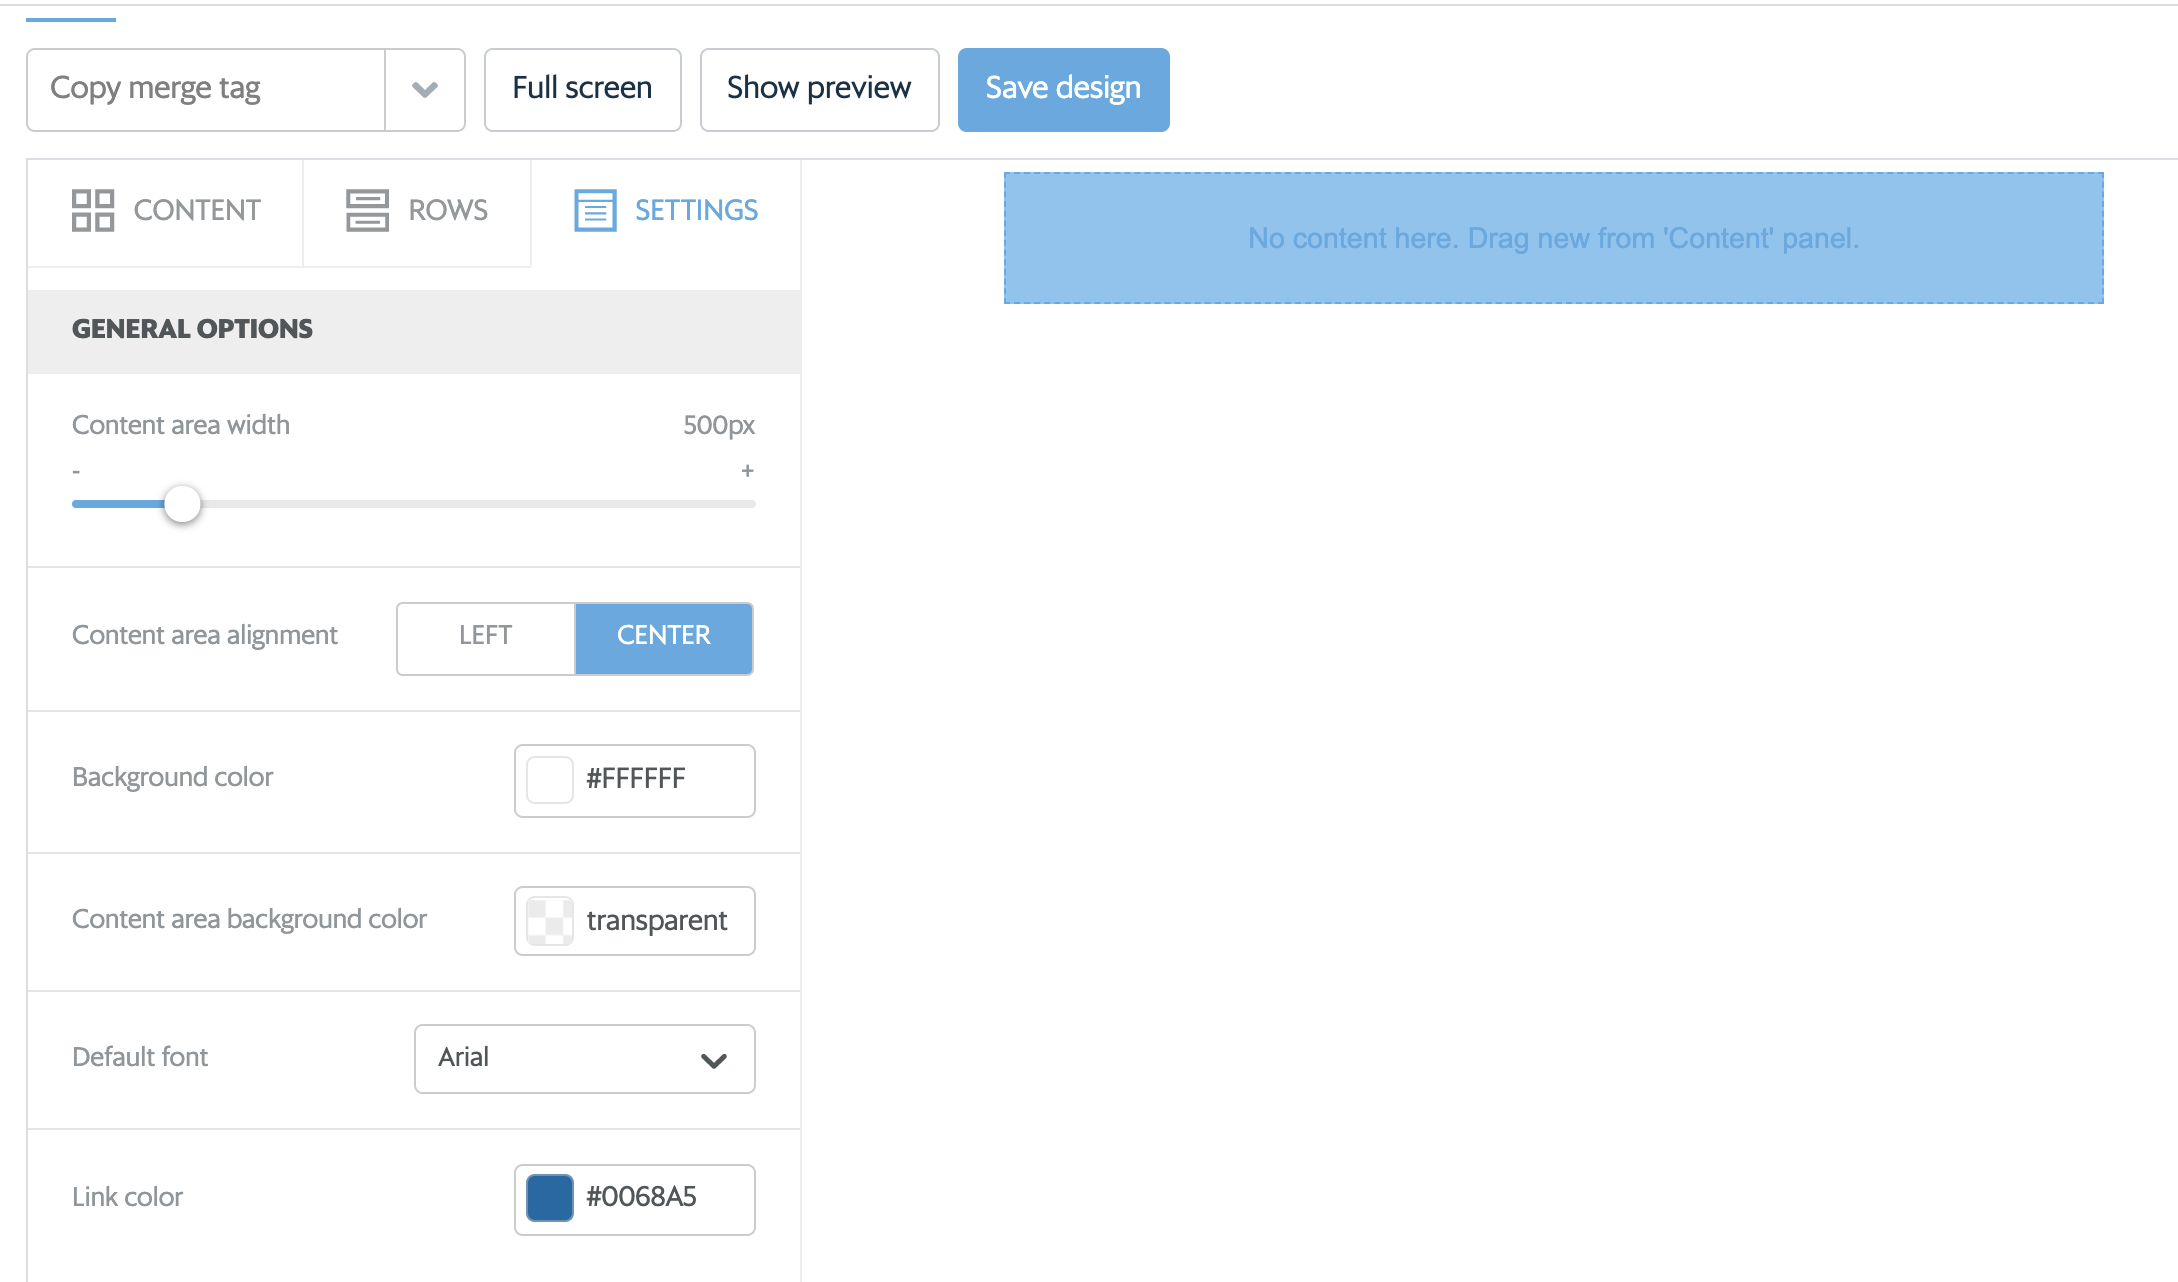Image resolution: width=2178 pixels, height=1282 pixels.
Task: Click the white square icon in Background color field
Action: (x=548, y=780)
